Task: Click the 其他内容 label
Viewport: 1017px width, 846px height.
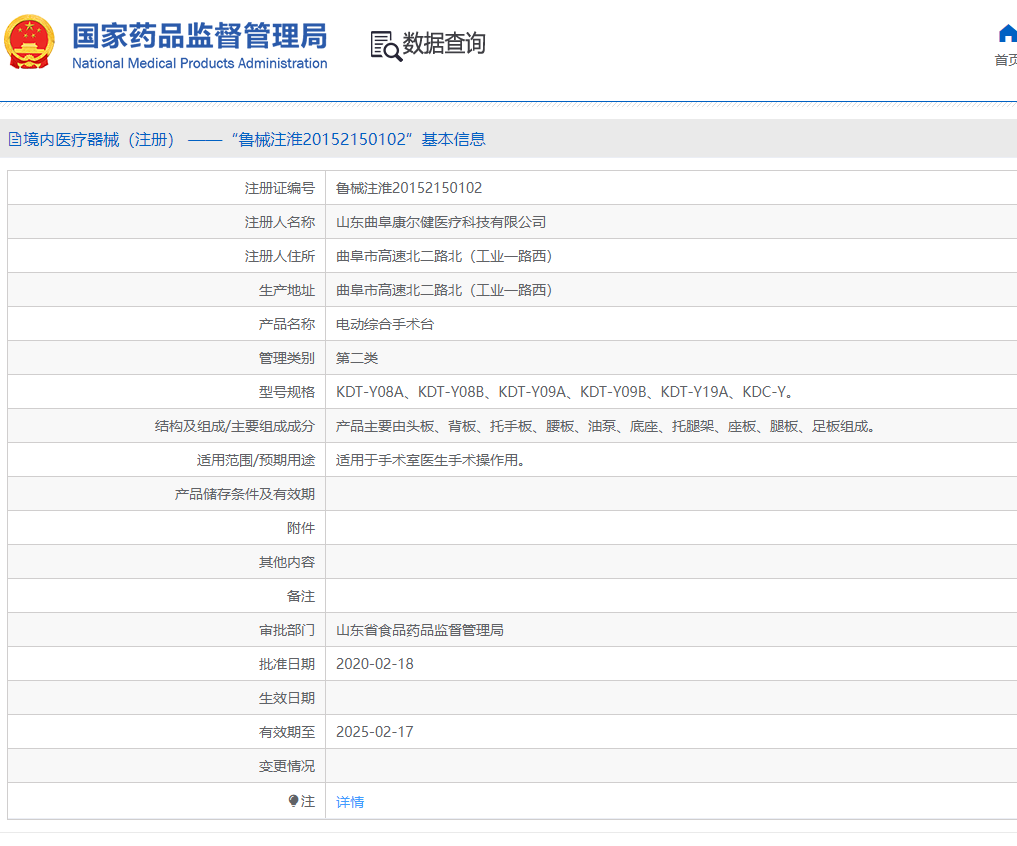Action: 287,562
